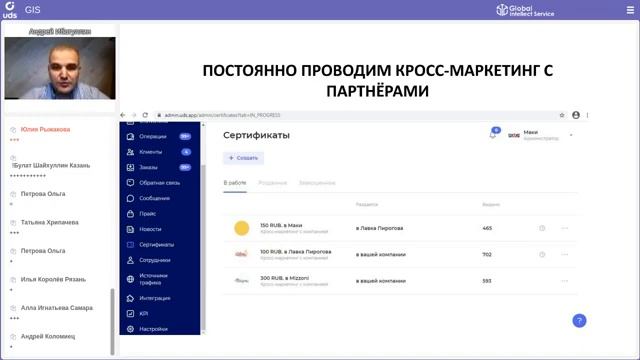Click the Новости sidebar icon
The image size is (640, 360).
[x=130, y=229]
